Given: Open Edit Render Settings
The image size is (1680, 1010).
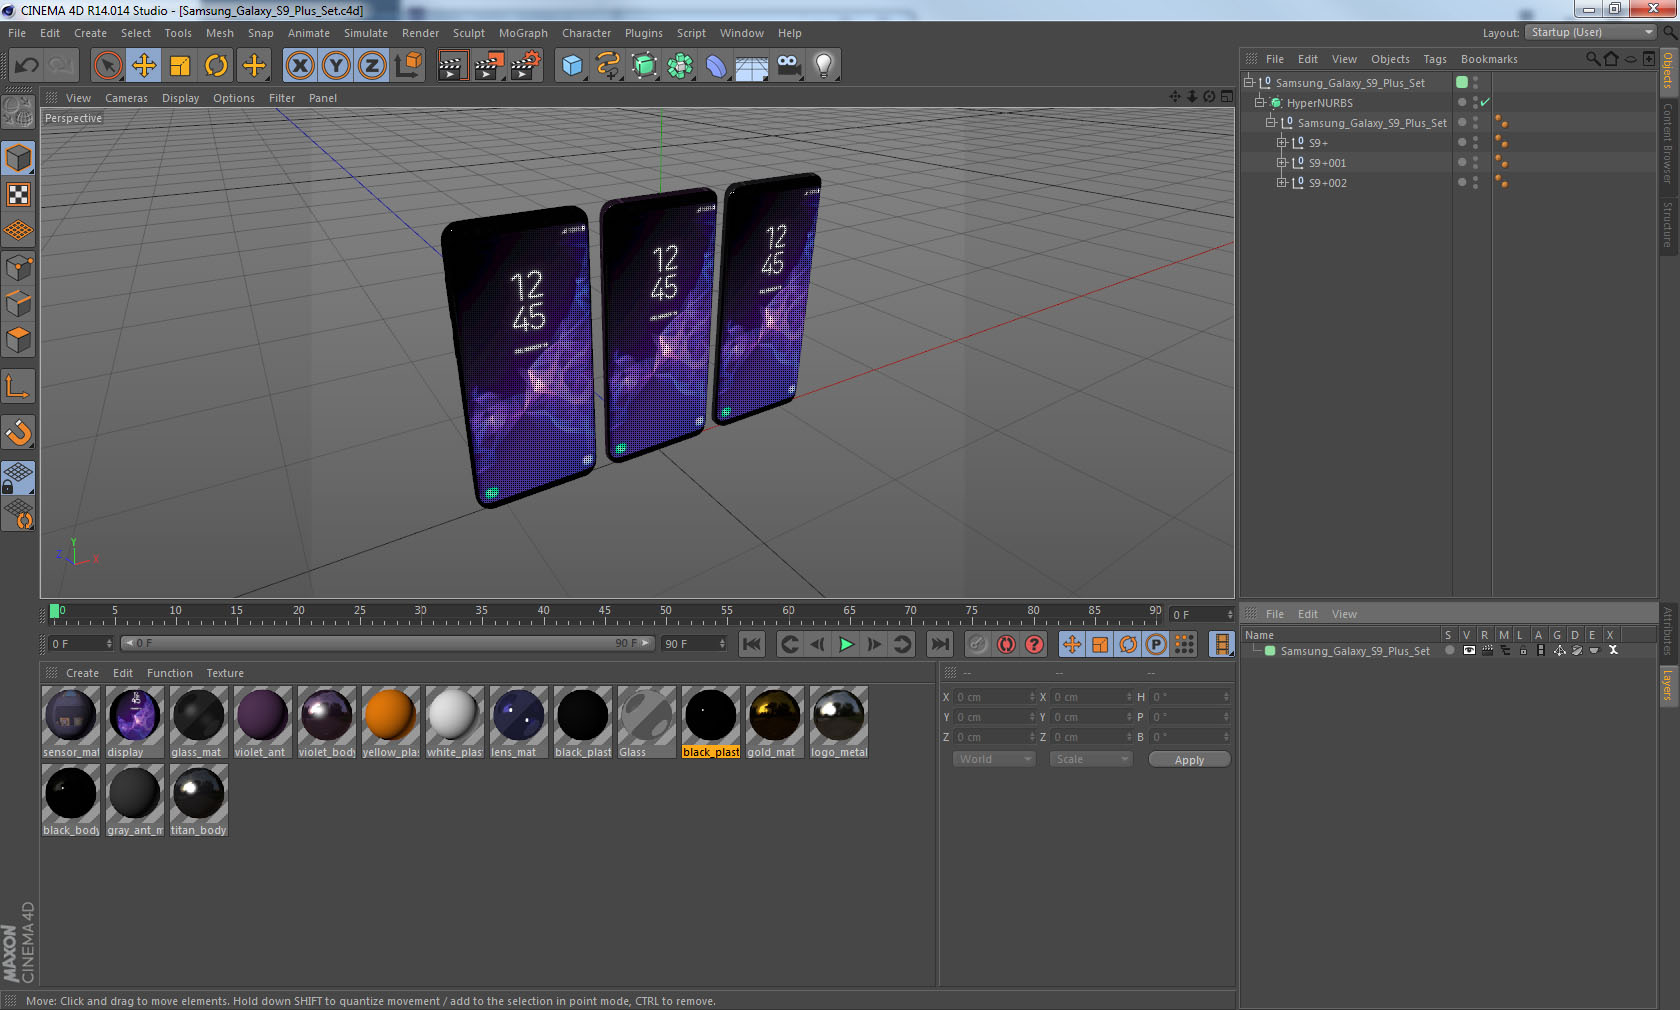Looking at the screenshot, I should 526,66.
